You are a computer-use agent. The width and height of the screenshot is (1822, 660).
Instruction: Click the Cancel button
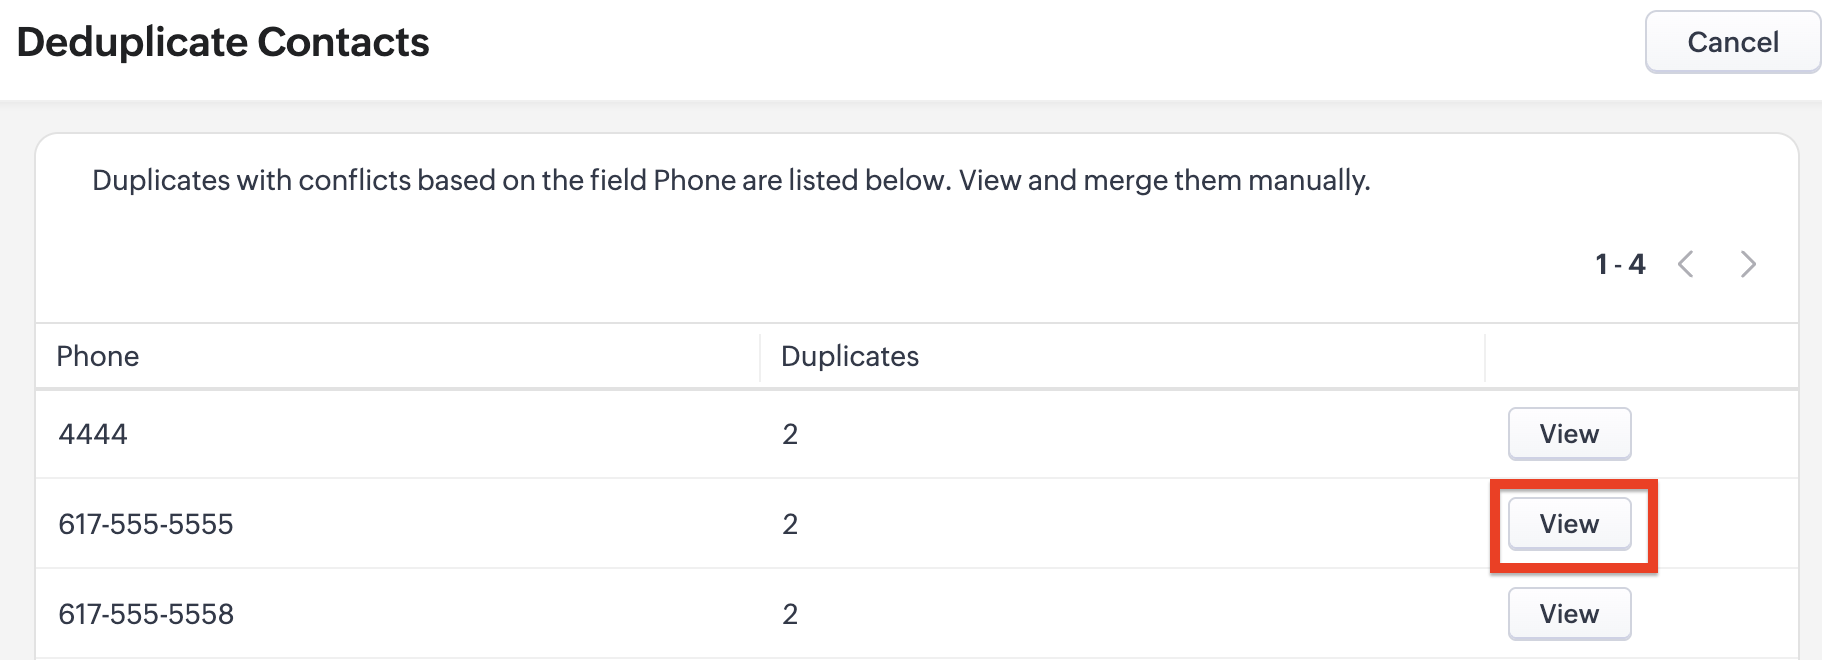click(x=1732, y=42)
